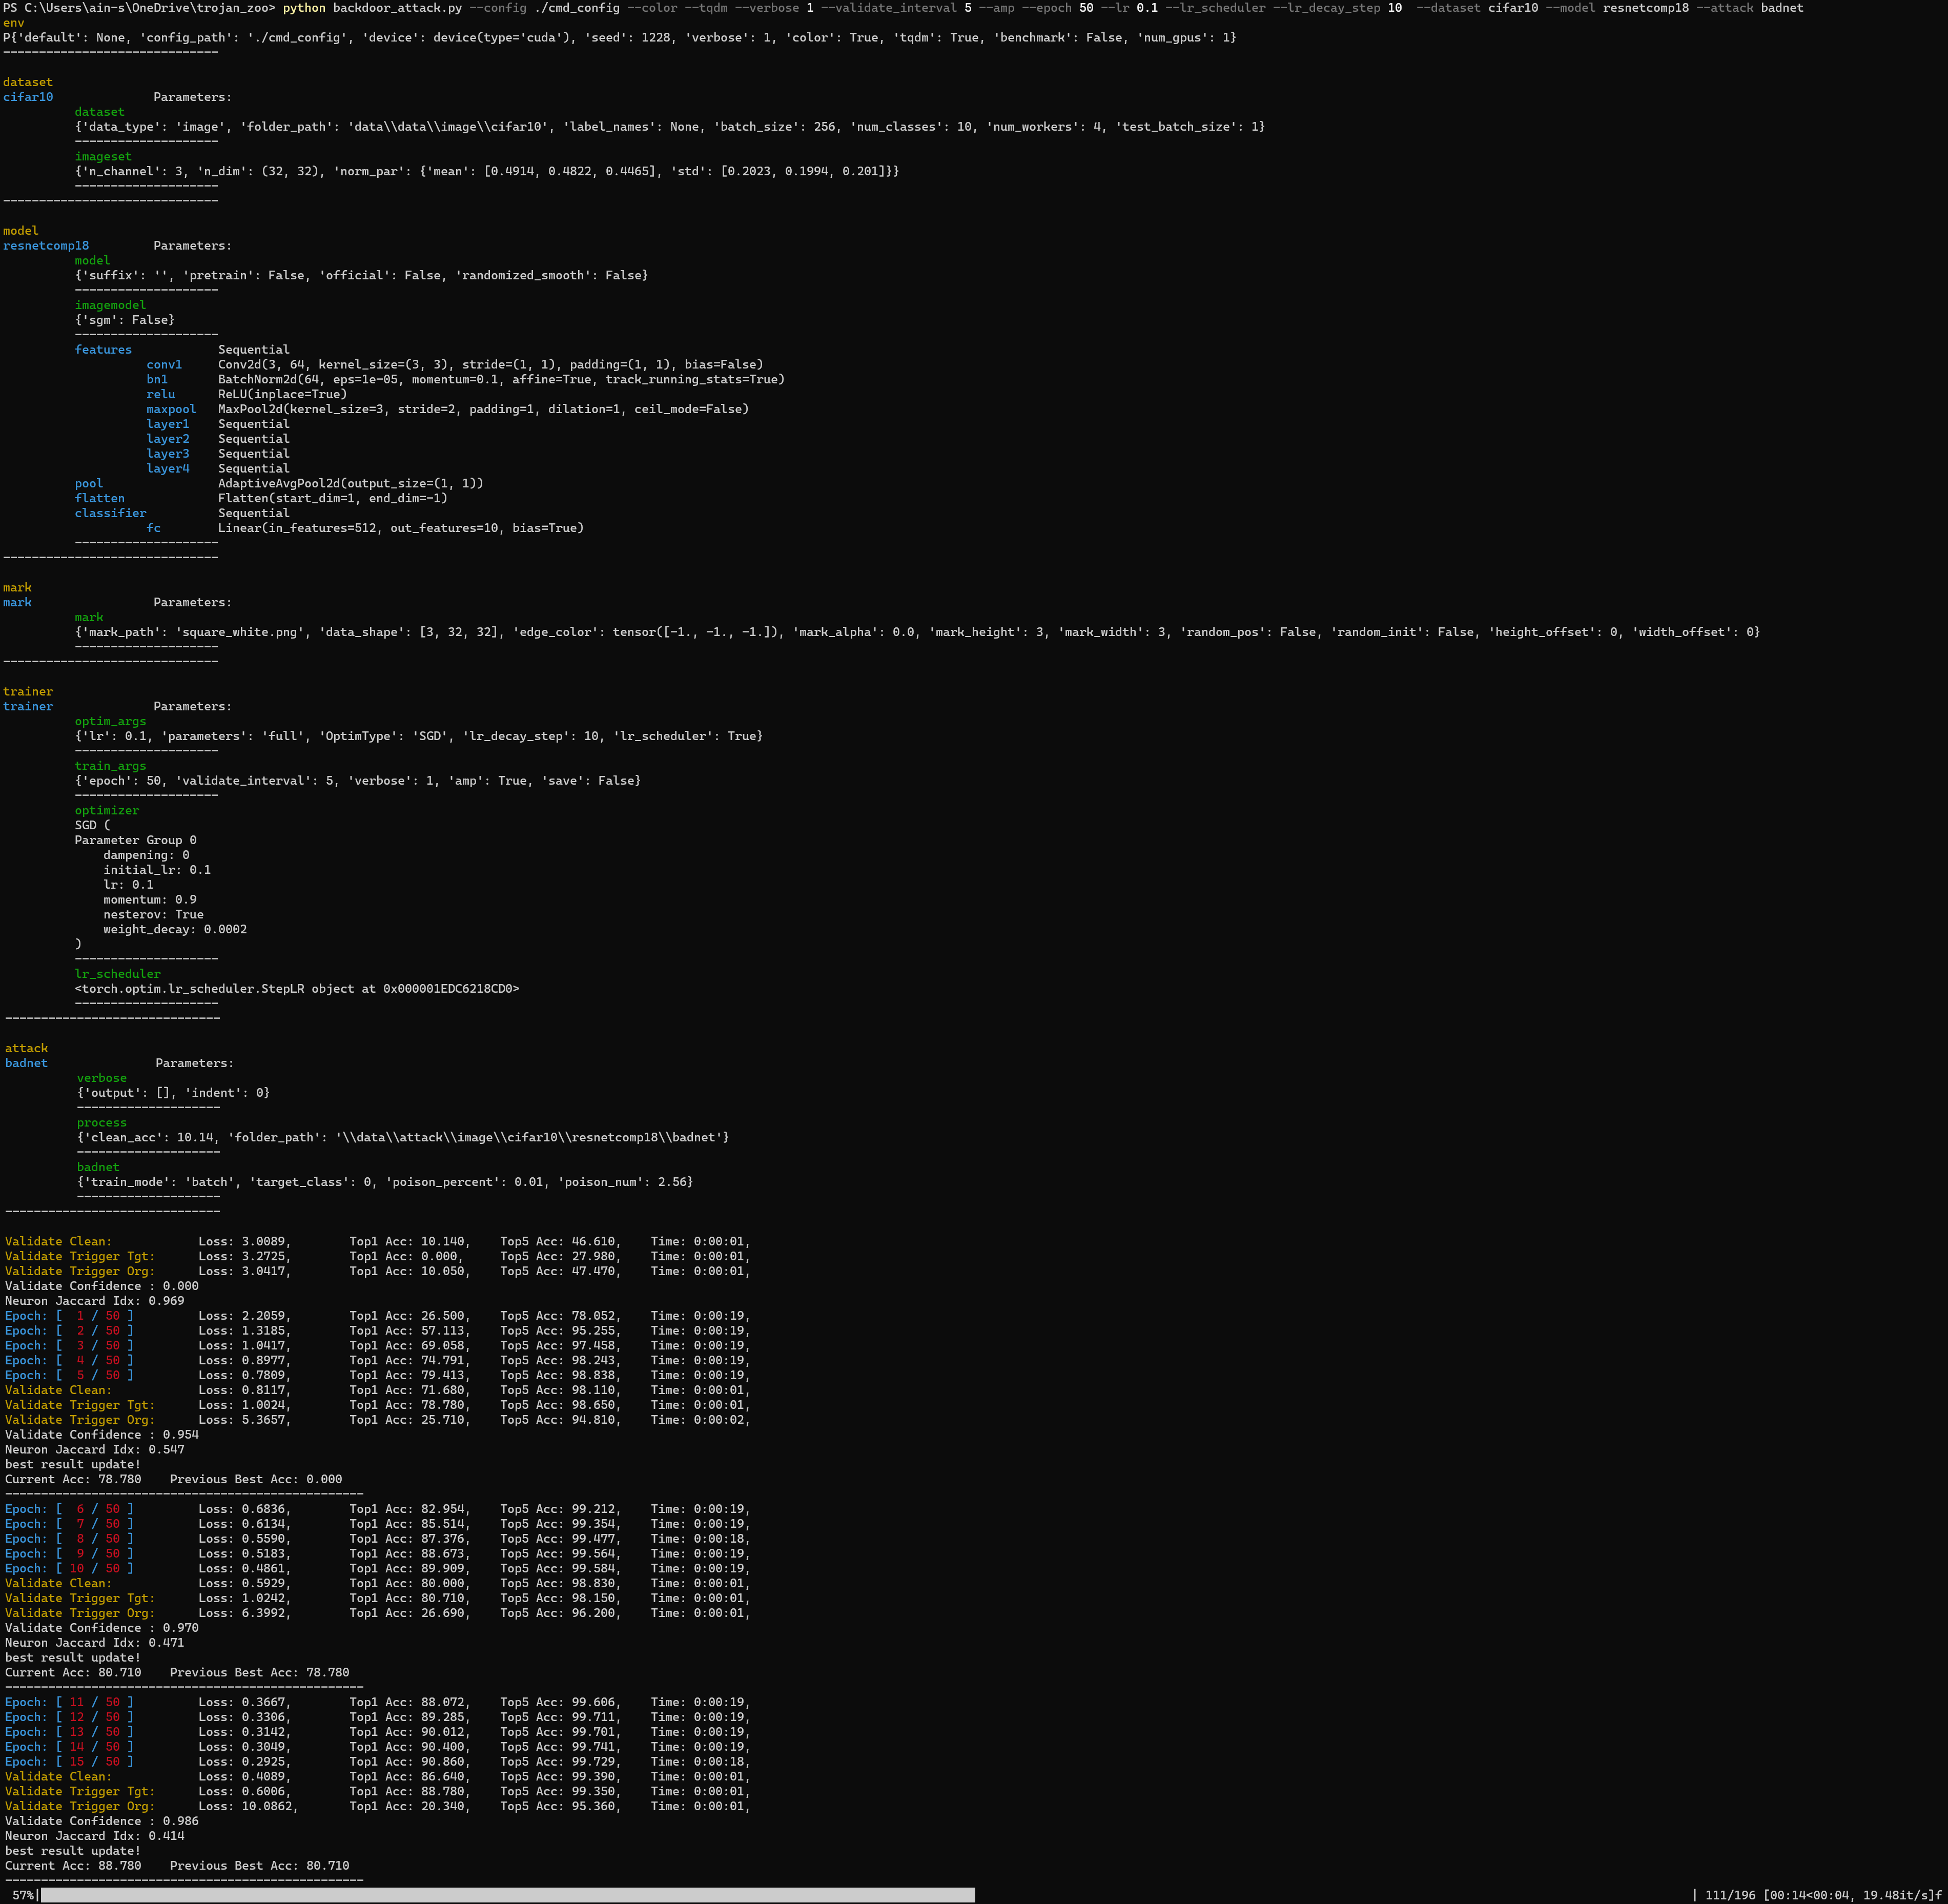The image size is (1948, 1904).
Task: Click the 'Validate Confidence : 0.970' line
Action: [102, 1628]
